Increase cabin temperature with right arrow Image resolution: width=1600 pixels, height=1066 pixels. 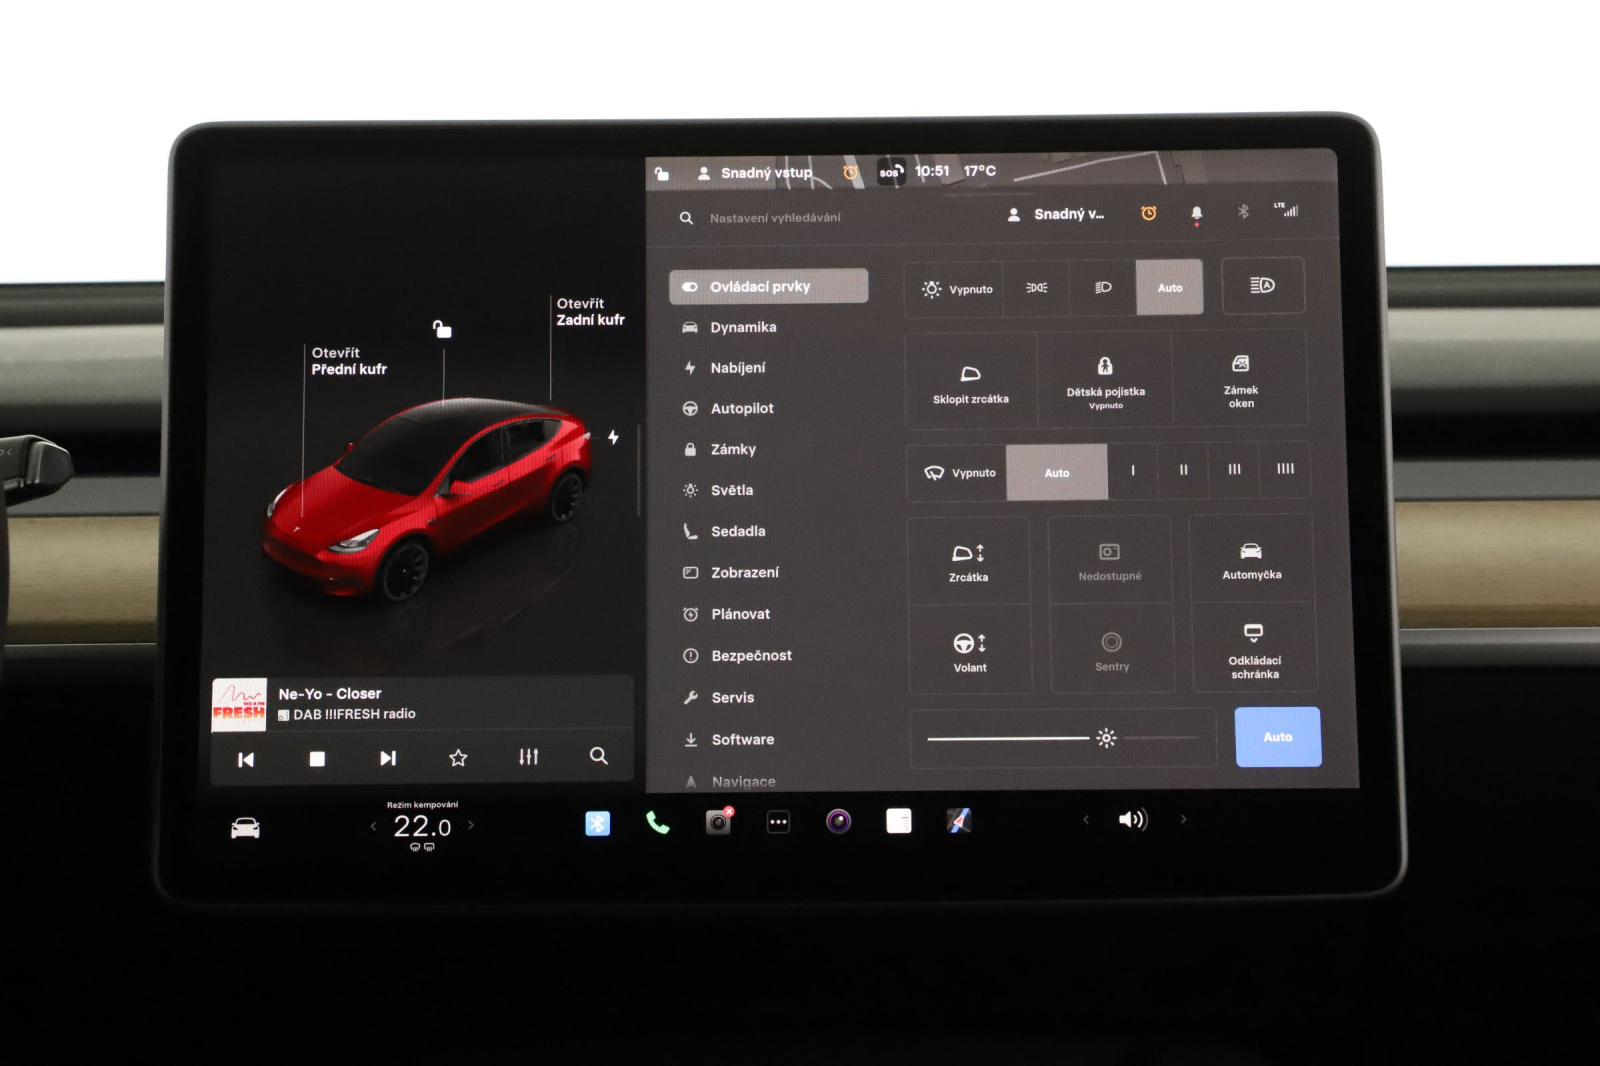(x=471, y=825)
